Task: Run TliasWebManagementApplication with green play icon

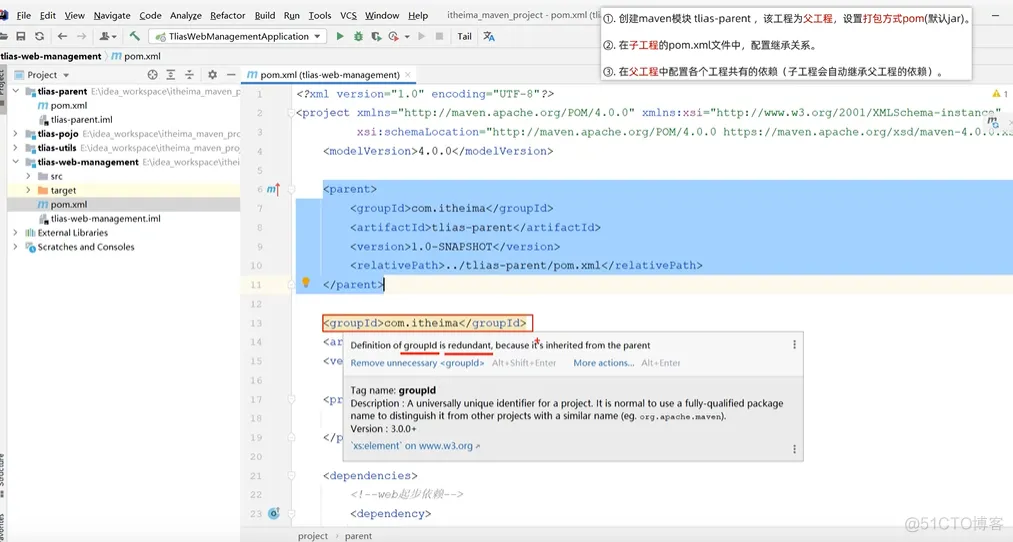Action: [340, 37]
